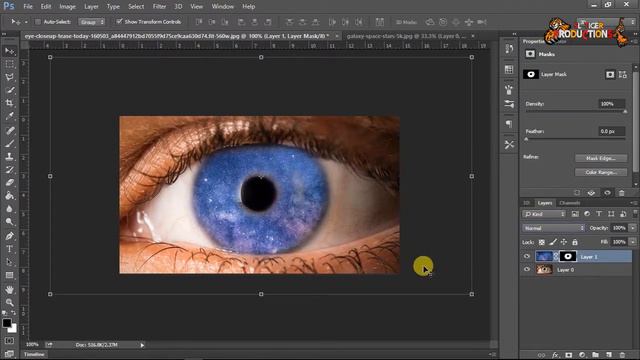Select Layer 0 thumbnail

pyautogui.click(x=544, y=269)
